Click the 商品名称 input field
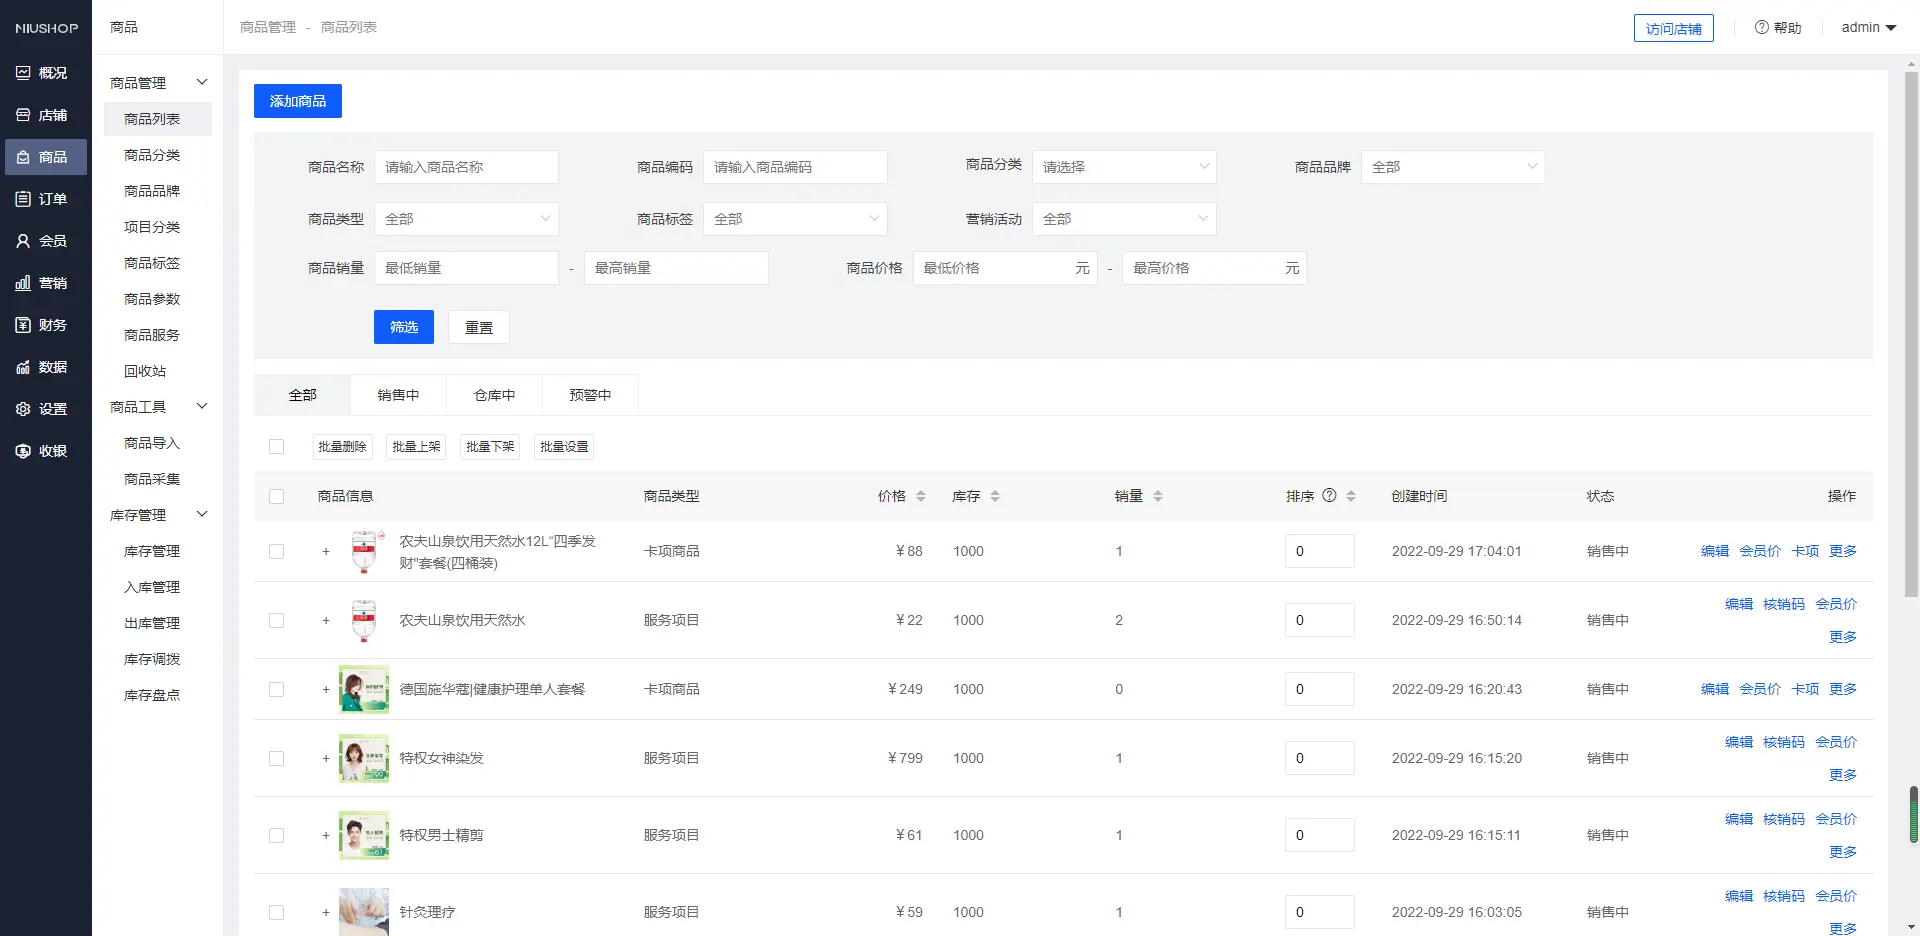This screenshot has height=936, width=1920. [x=466, y=167]
